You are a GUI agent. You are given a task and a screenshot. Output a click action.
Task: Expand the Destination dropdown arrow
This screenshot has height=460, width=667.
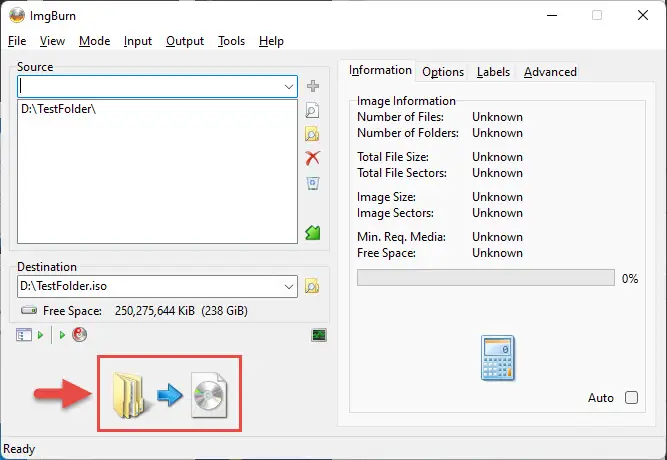pos(288,286)
